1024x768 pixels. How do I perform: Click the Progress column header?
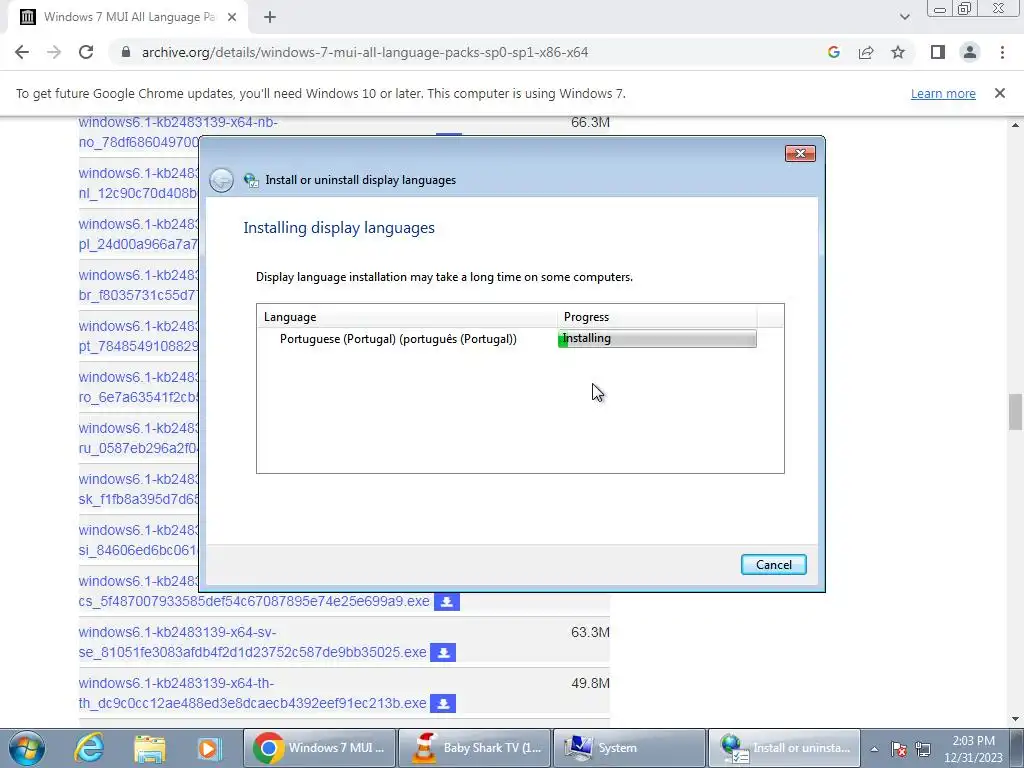coord(658,317)
